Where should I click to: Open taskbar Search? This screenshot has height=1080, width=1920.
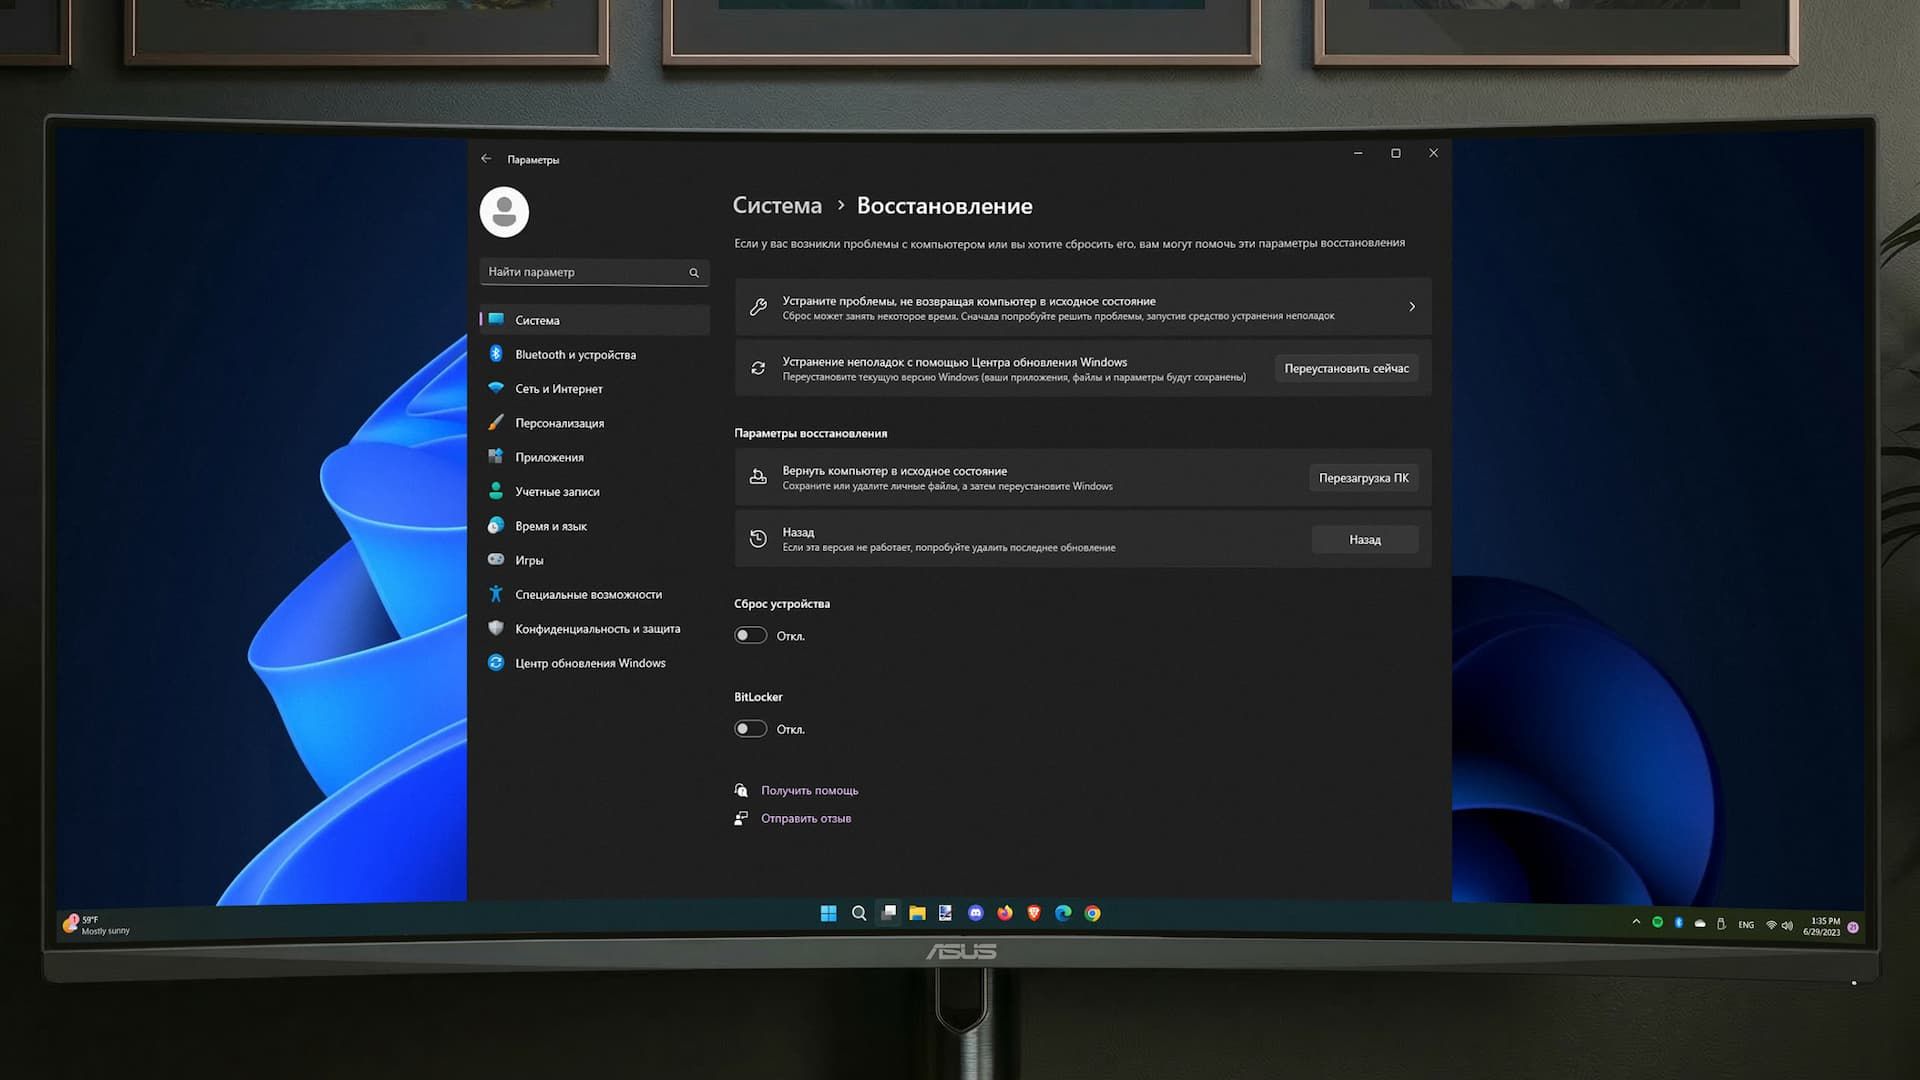click(x=858, y=913)
